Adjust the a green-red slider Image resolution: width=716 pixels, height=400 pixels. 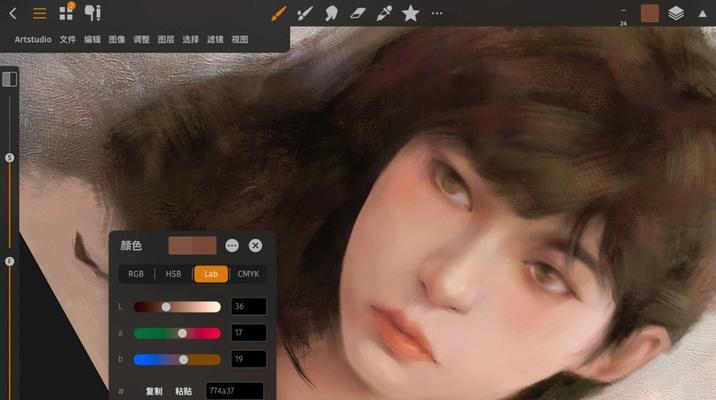pyautogui.click(x=177, y=333)
